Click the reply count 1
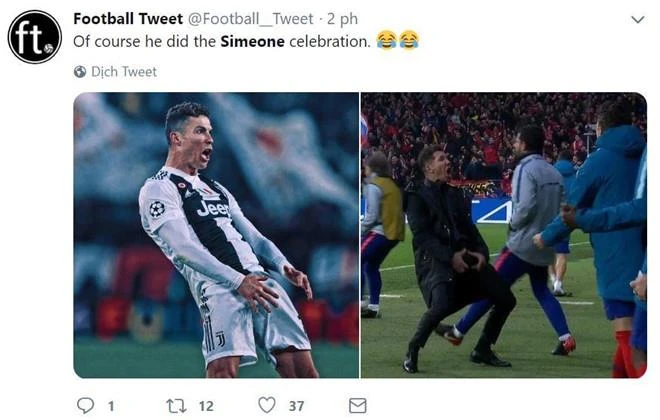The image size is (660, 420). 111,404
